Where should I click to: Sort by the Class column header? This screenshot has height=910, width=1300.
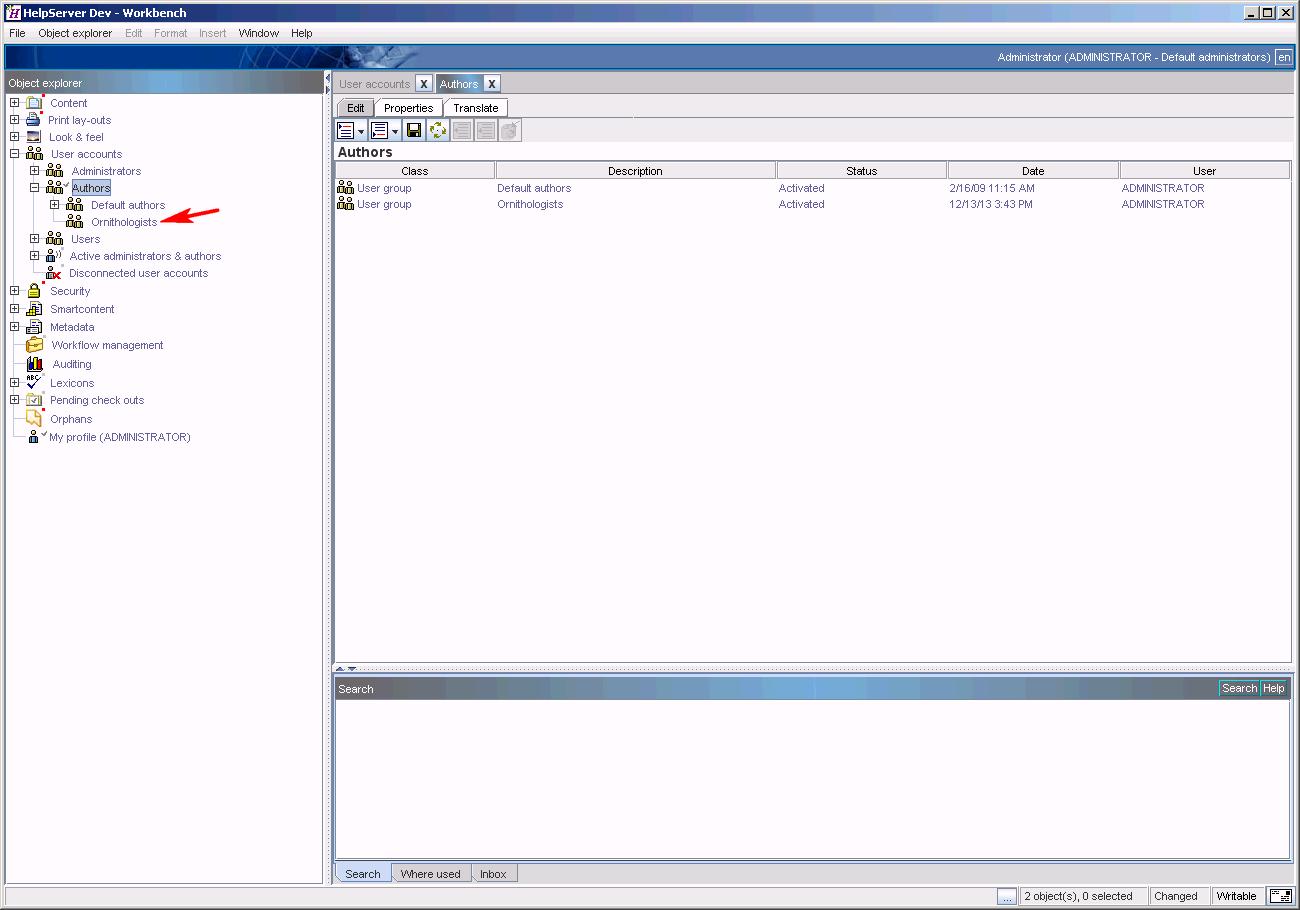click(x=414, y=171)
